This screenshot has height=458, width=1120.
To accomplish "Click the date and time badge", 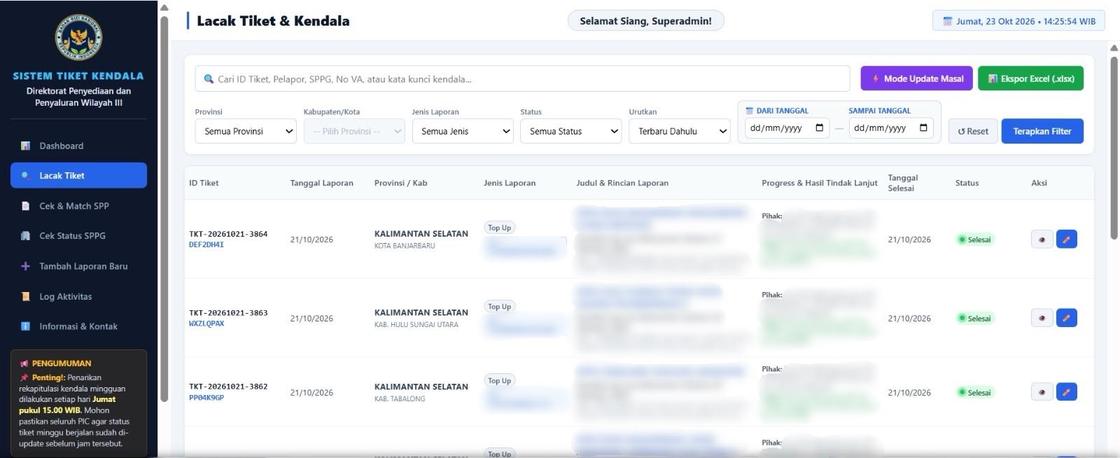I will point(1019,21).
